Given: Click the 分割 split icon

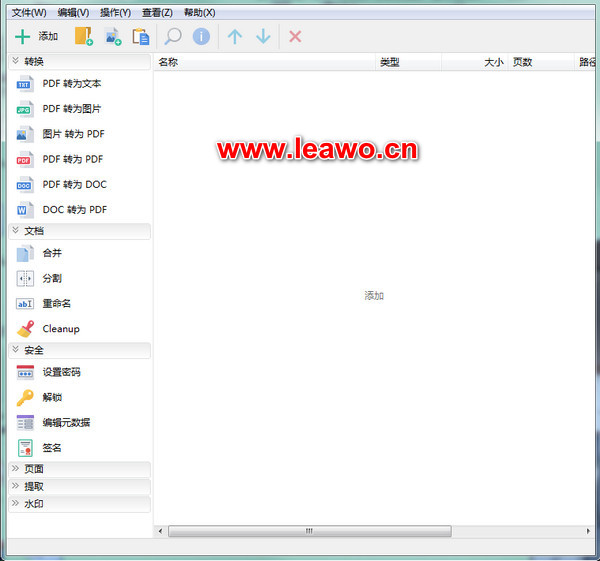Looking at the screenshot, I should pos(25,279).
